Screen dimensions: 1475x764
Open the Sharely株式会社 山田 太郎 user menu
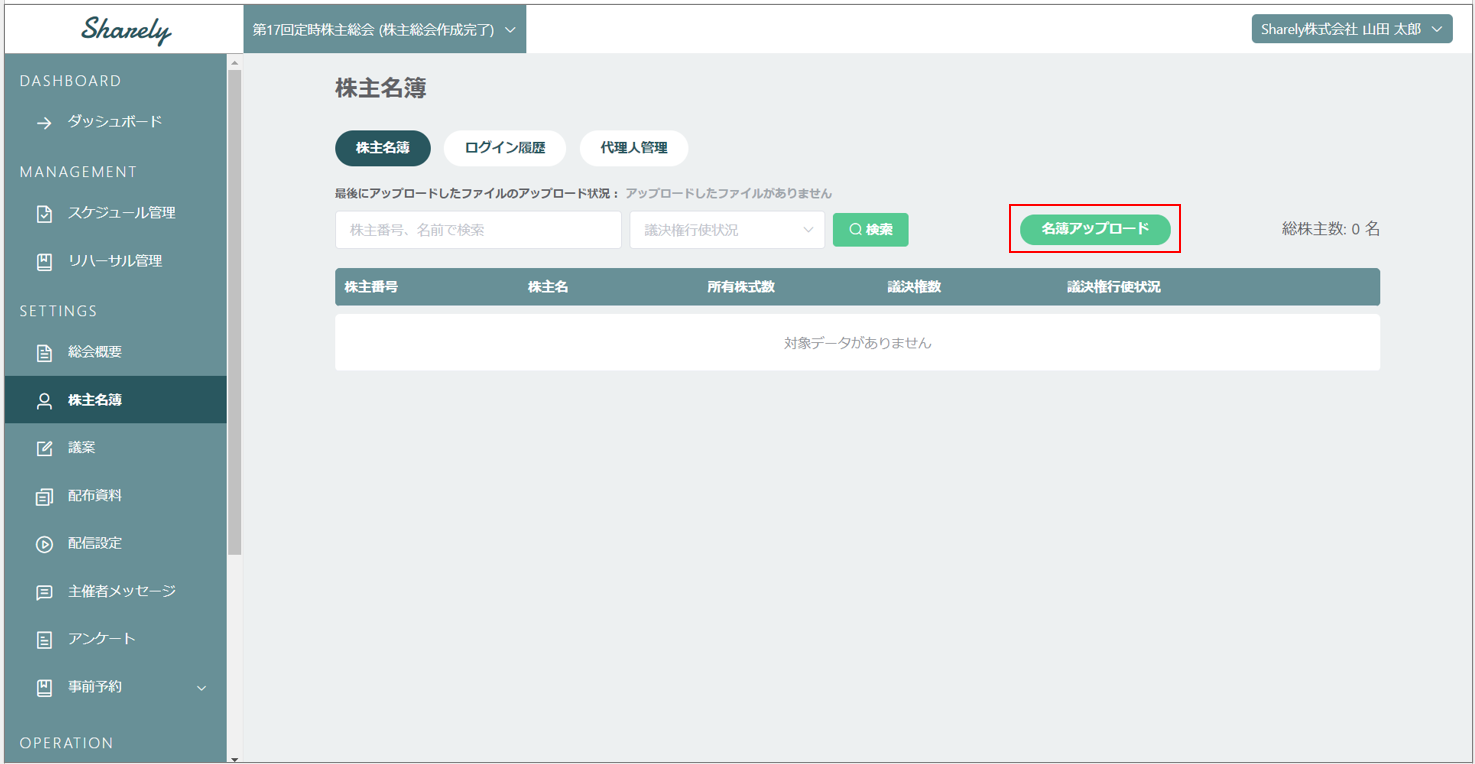tap(1351, 29)
